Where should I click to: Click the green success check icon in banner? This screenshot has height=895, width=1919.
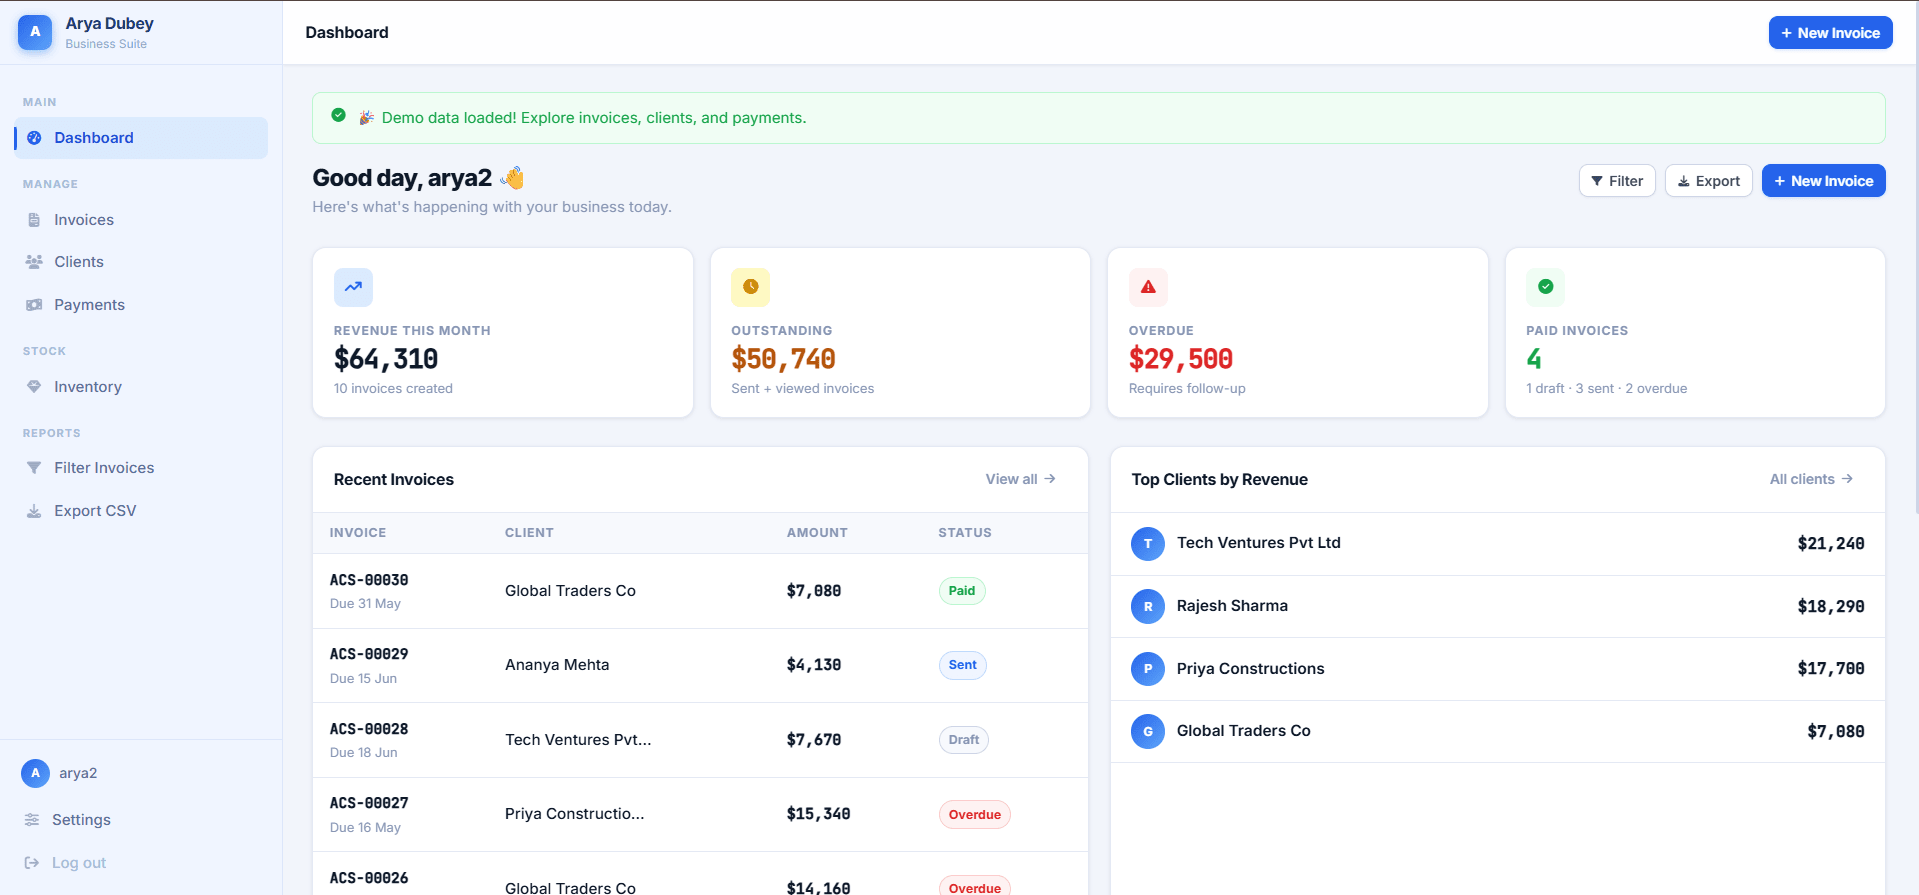pos(338,116)
